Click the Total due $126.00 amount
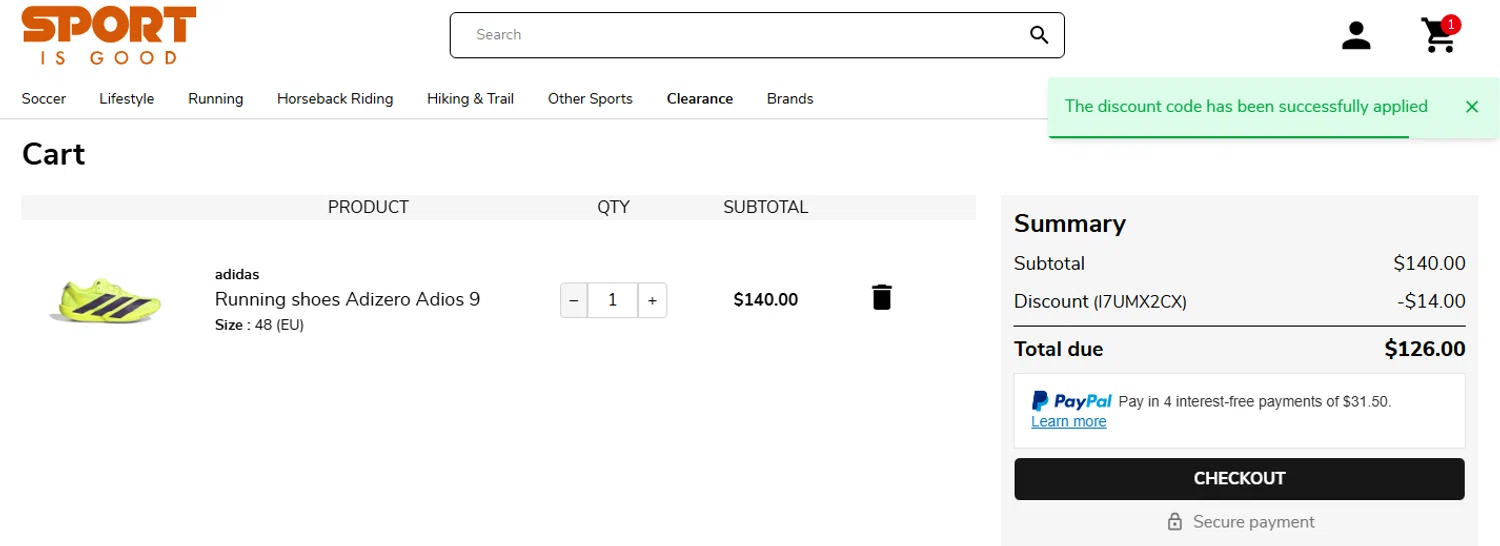 [1425, 349]
